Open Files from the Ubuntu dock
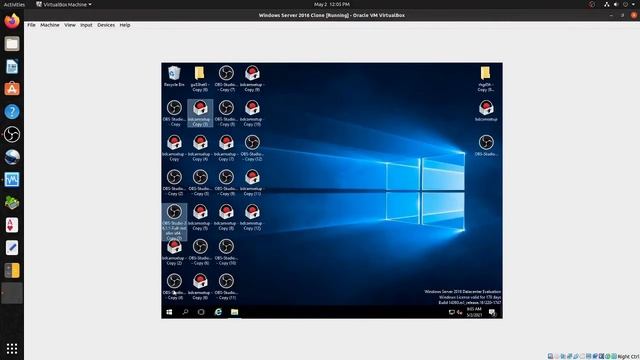This screenshot has width=640, height=360. point(12,44)
